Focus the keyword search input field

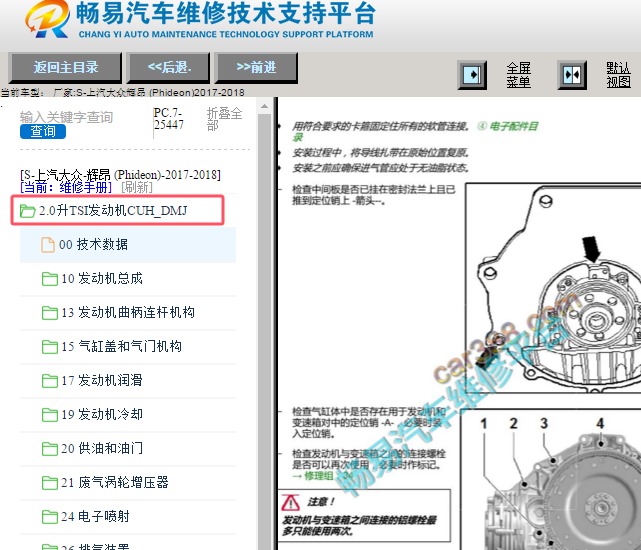67,117
